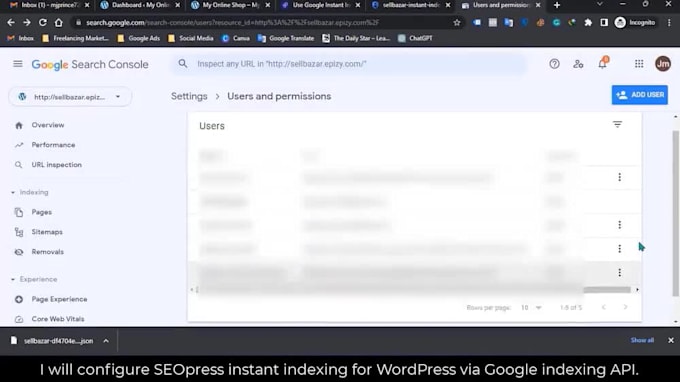This screenshot has height=382, width=680.
Task: Change rows per page dropdown
Action: [531, 307]
